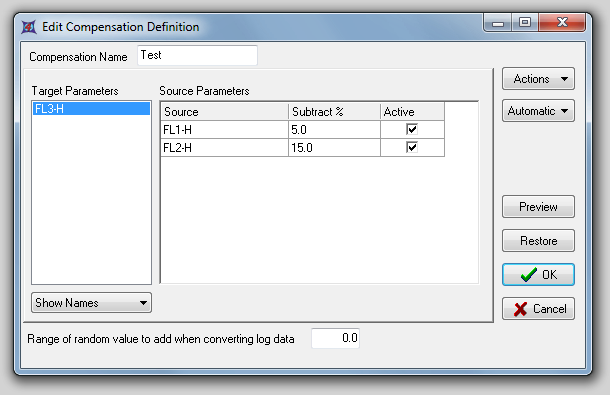Click the application icon in title bar
Screen dimensions: 610x395
[28, 27]
